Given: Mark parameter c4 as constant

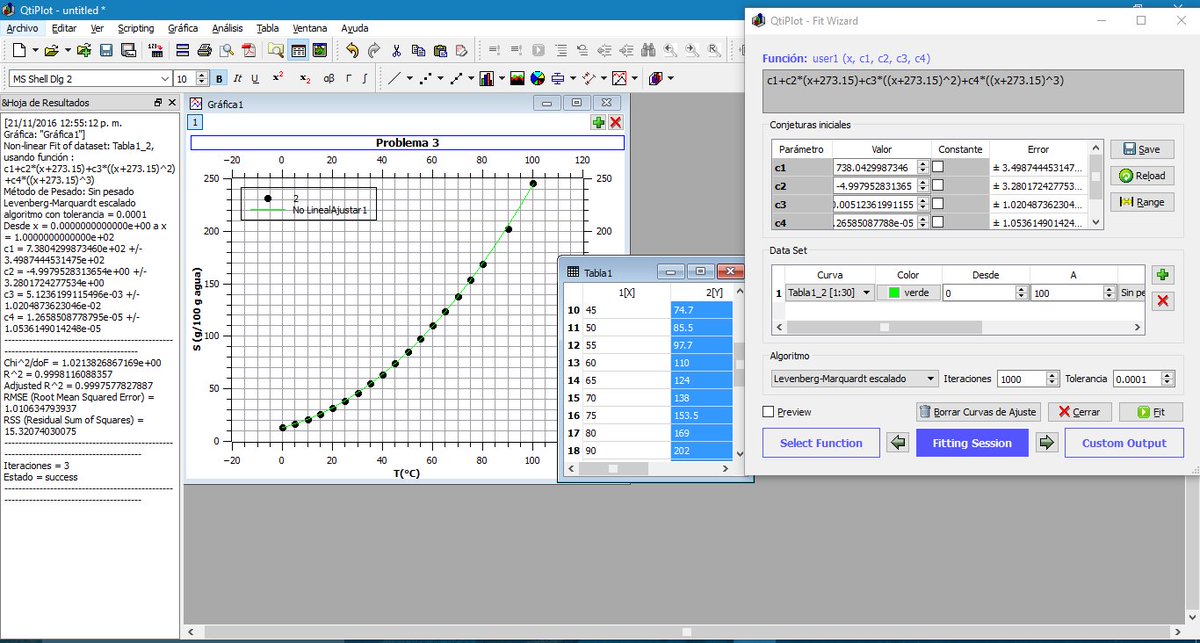Looking at the screenshot, I should (x=939, y=222).
